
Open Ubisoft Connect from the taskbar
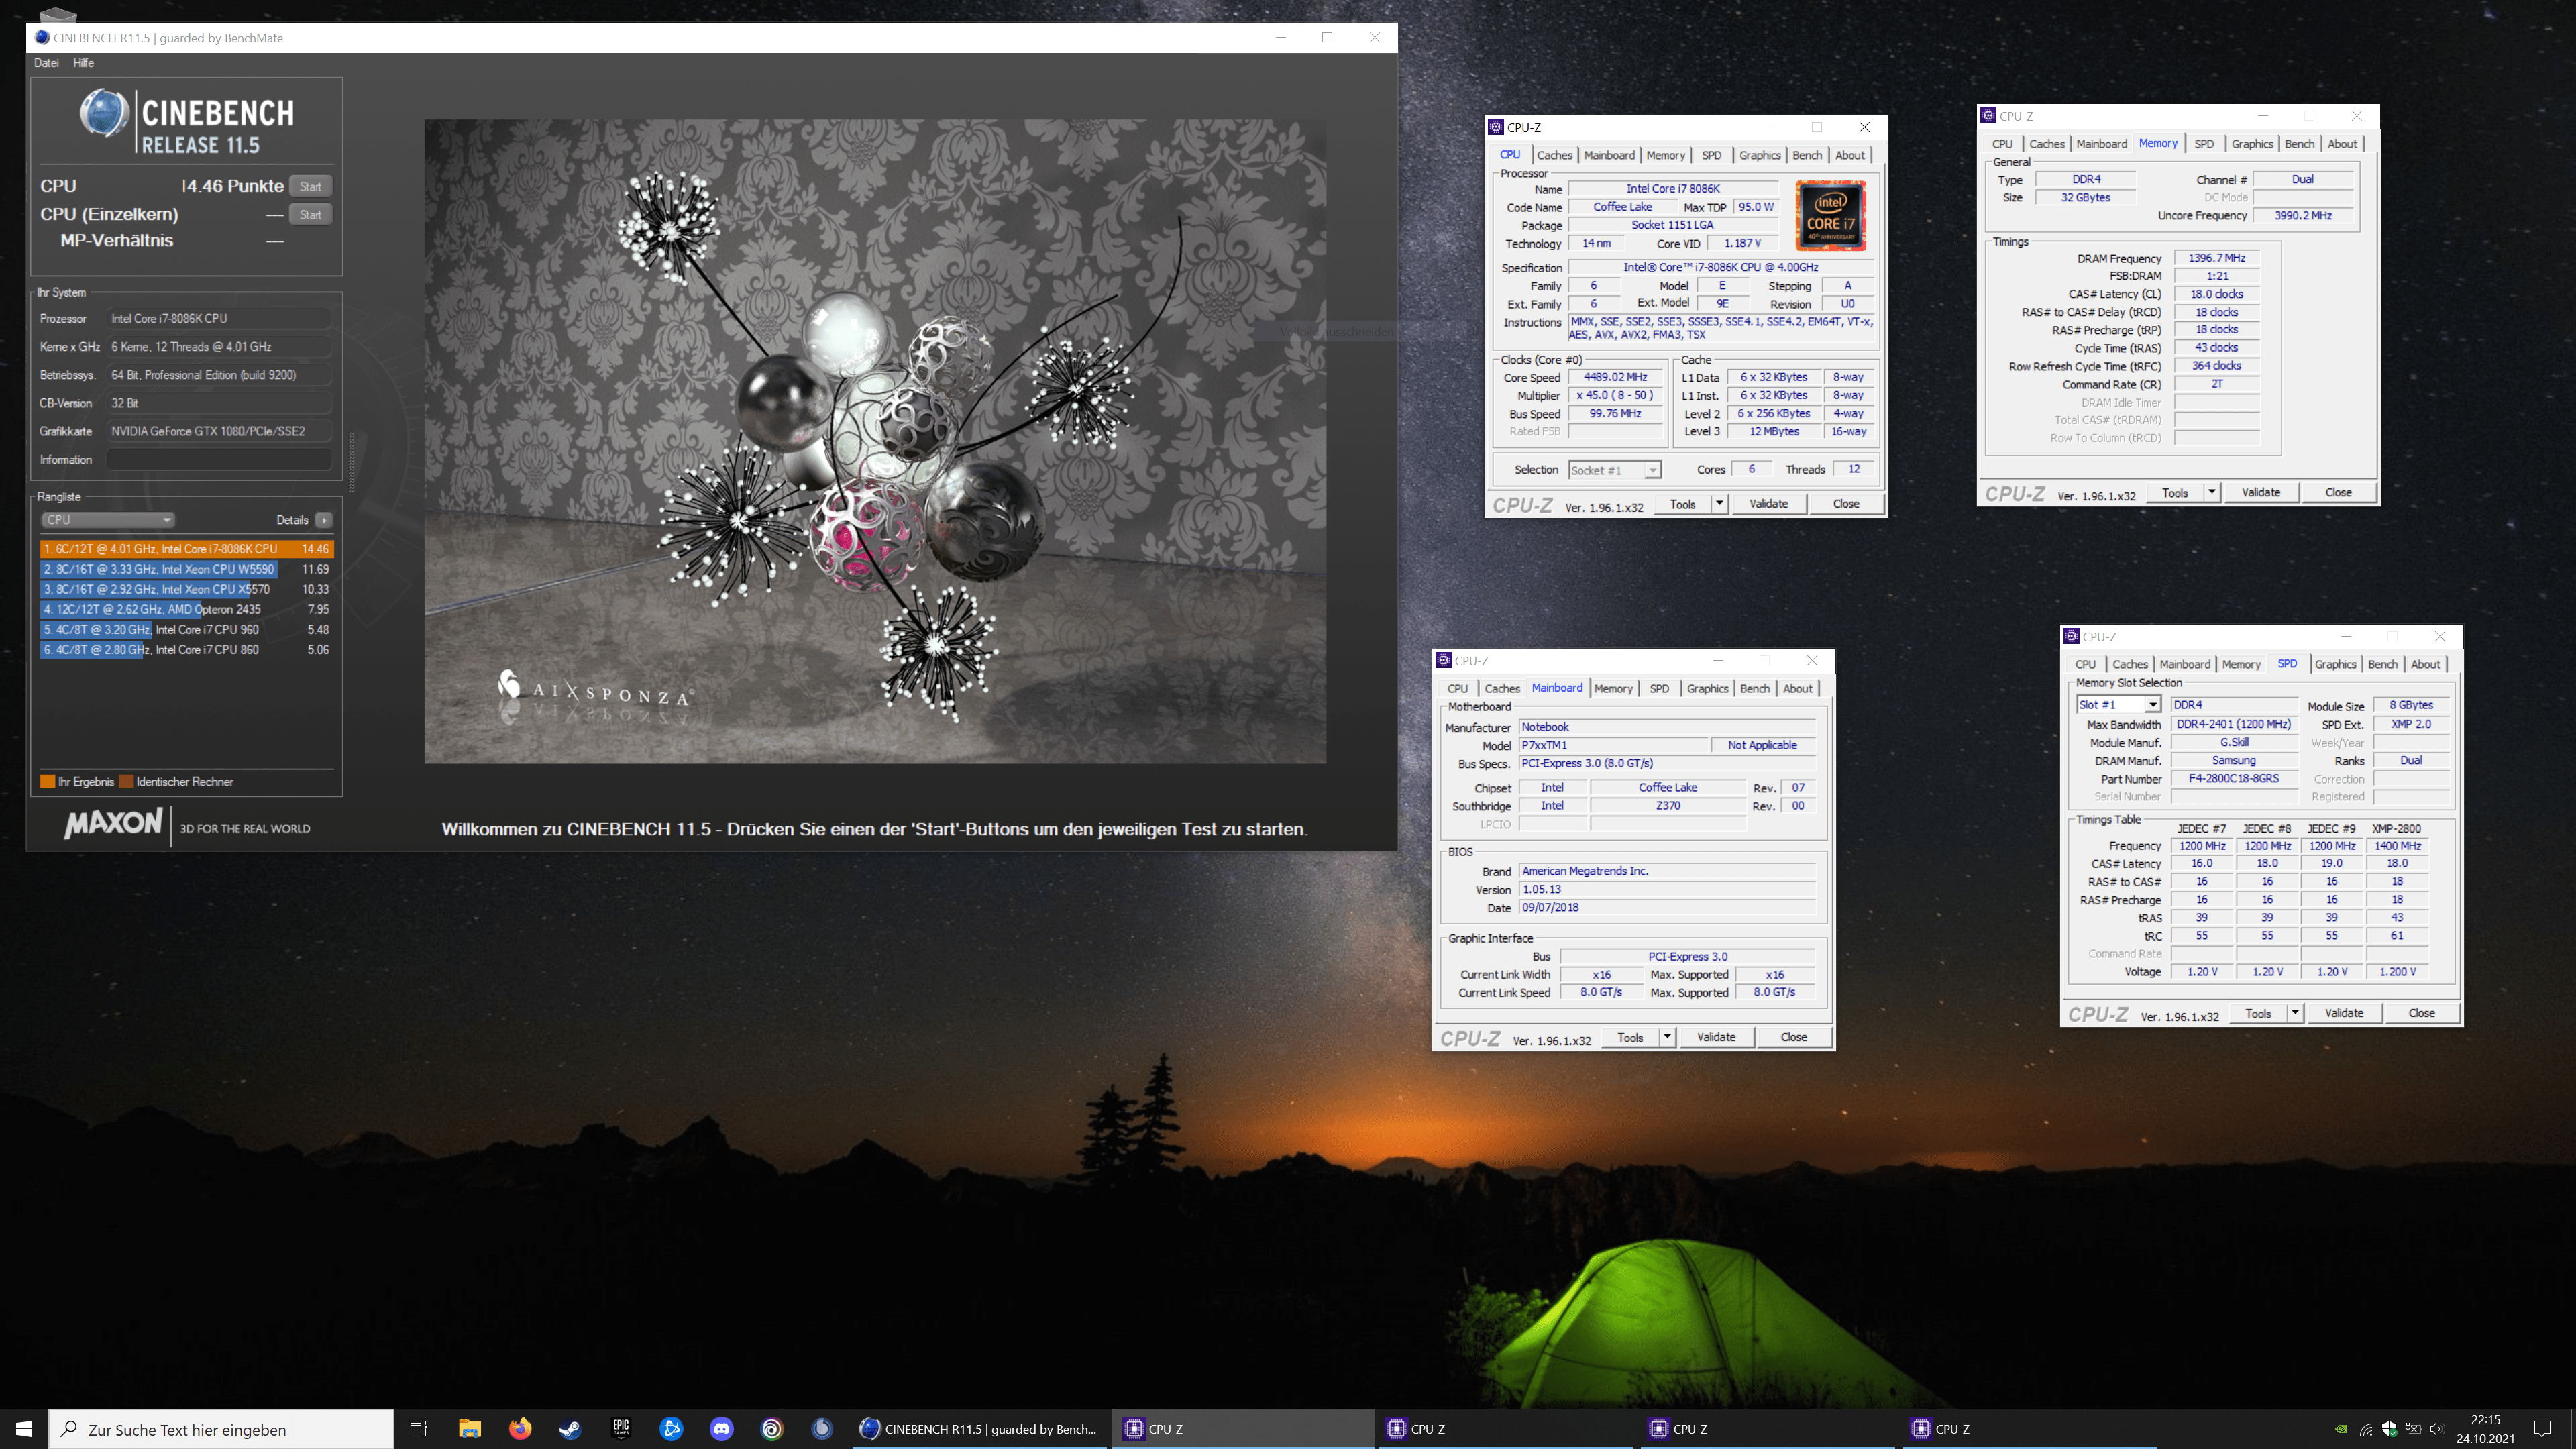point(772,1429)
